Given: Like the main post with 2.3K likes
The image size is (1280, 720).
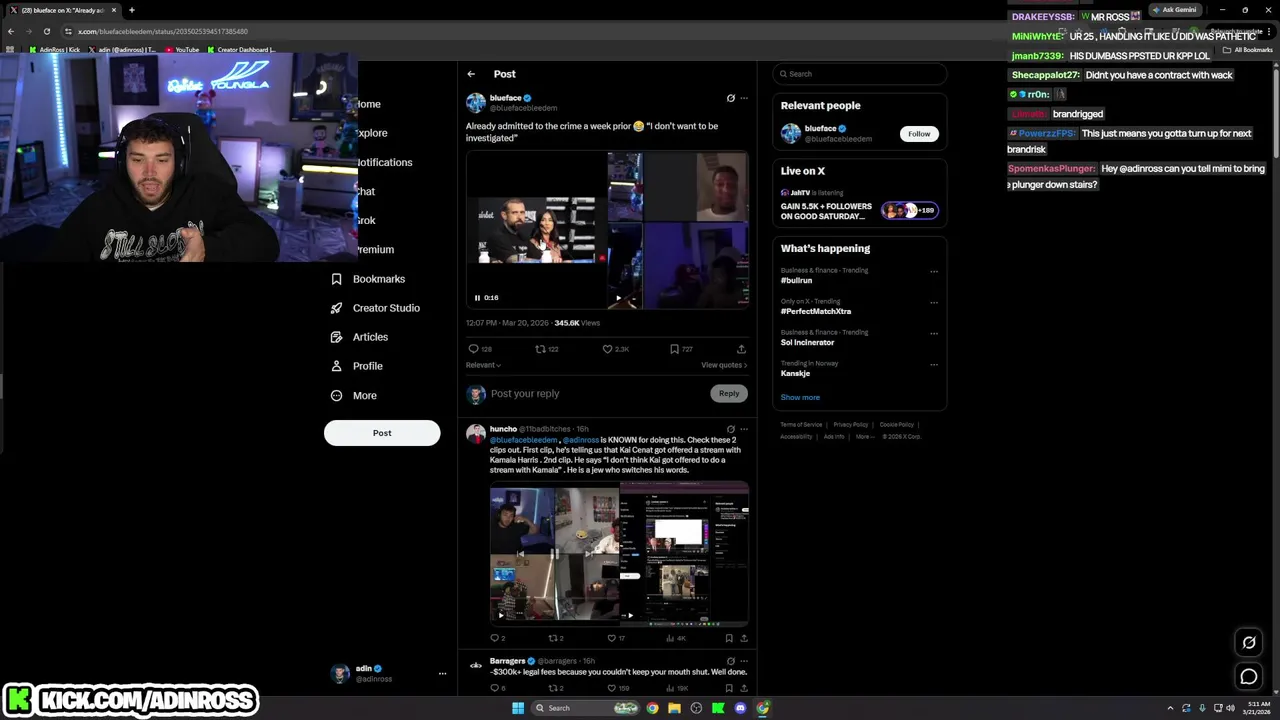Looking at the screenshot, I should tap(615, 349).
